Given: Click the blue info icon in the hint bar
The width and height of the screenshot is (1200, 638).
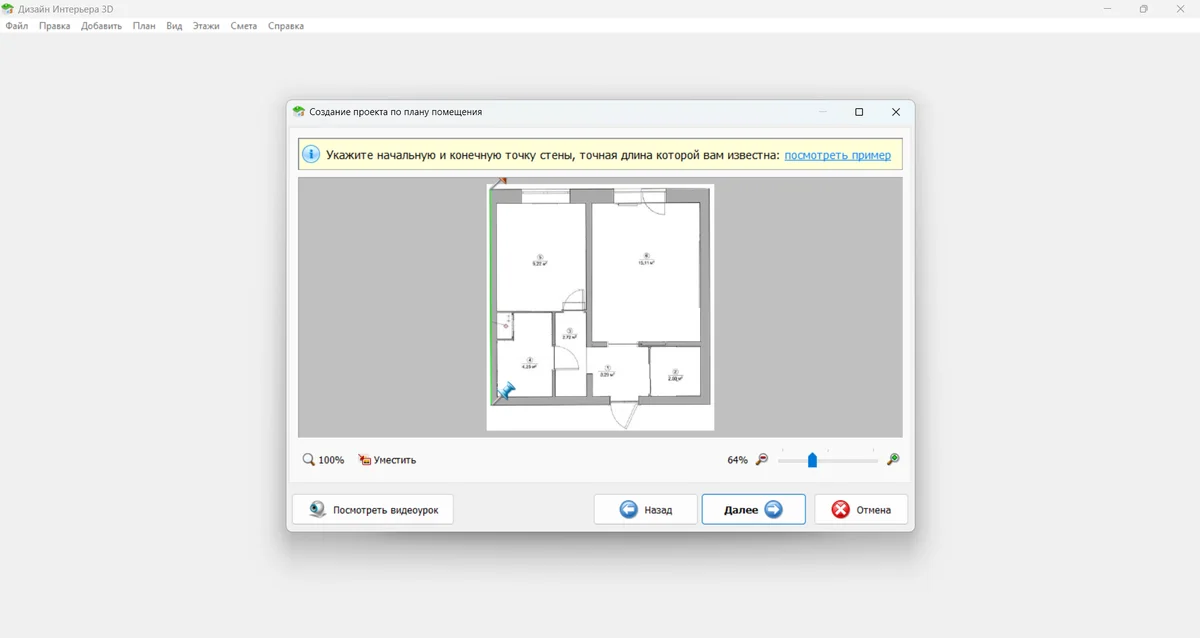Looking at the screenshot, I should coord(311,155).
